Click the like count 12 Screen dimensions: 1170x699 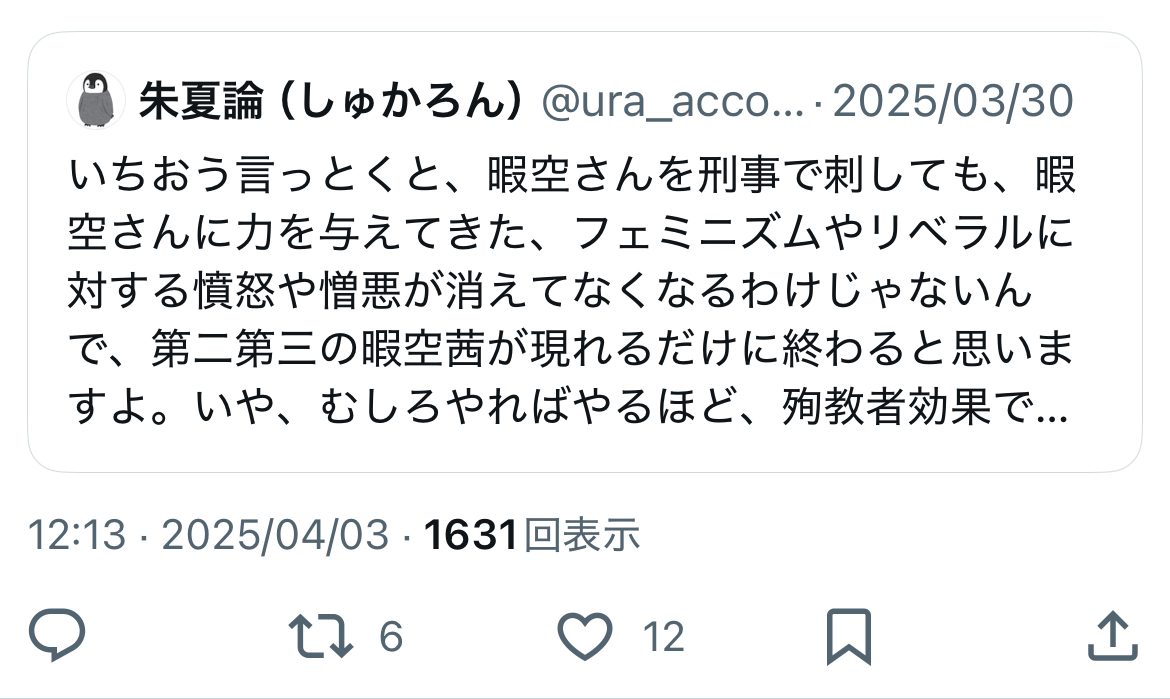click(x=663, y=637)
